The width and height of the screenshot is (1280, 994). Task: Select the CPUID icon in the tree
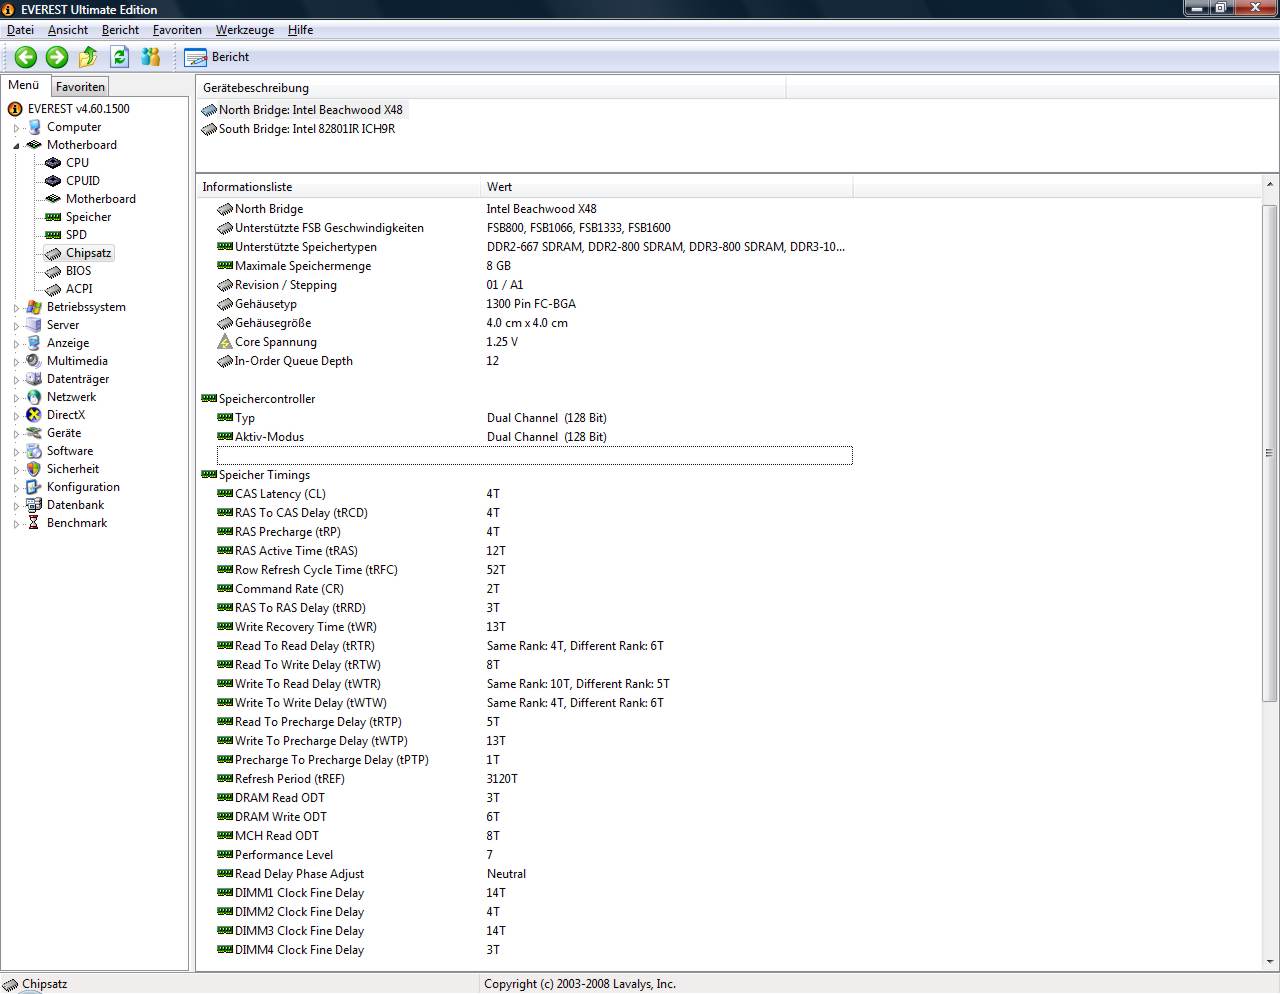[54, 181]
